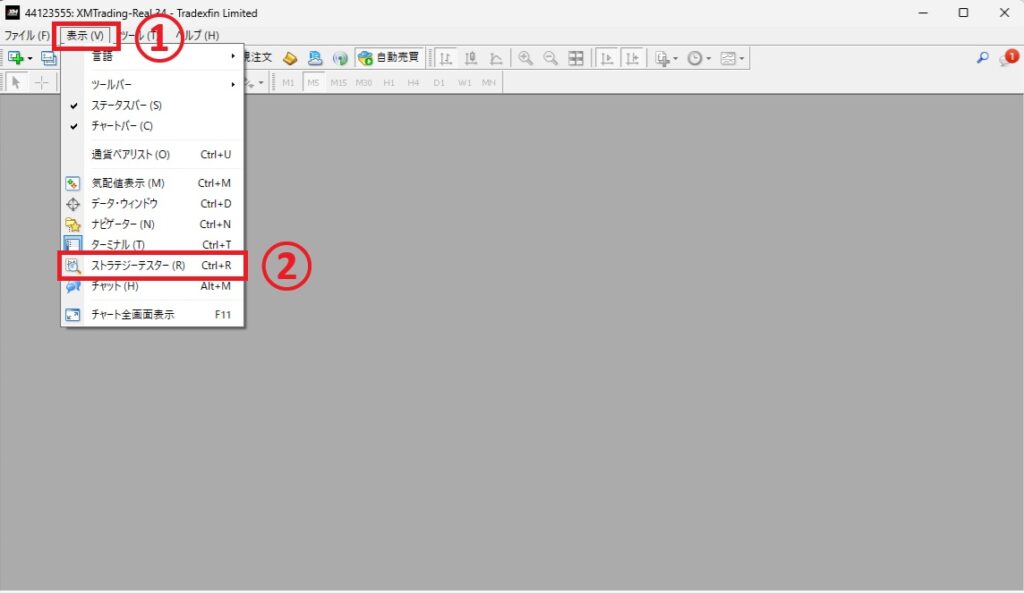Choose 通貨ペアリスト (O) menu item
This screenshot has width=1024, height=593.
tap(152, 155)
